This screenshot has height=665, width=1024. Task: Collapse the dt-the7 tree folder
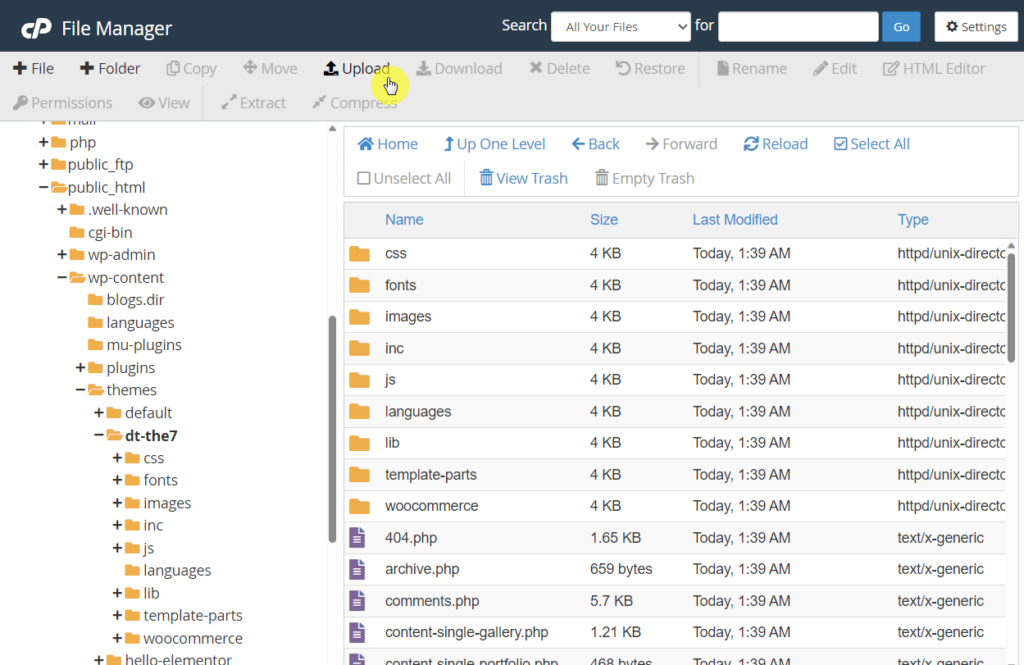[99, 435]
